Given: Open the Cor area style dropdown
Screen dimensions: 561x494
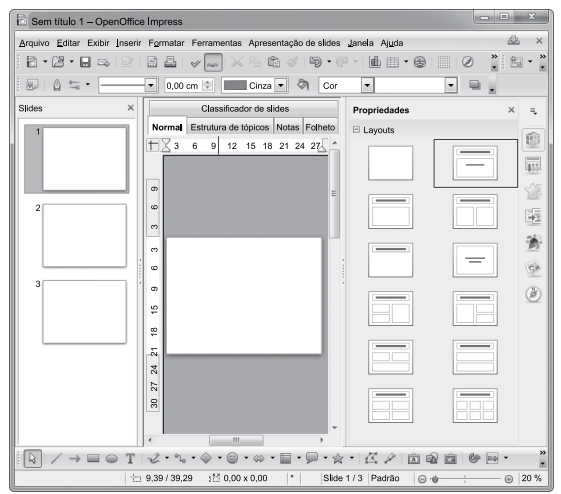Looking at the screenshot, I should pyautogui.click(x=367, y=85).
